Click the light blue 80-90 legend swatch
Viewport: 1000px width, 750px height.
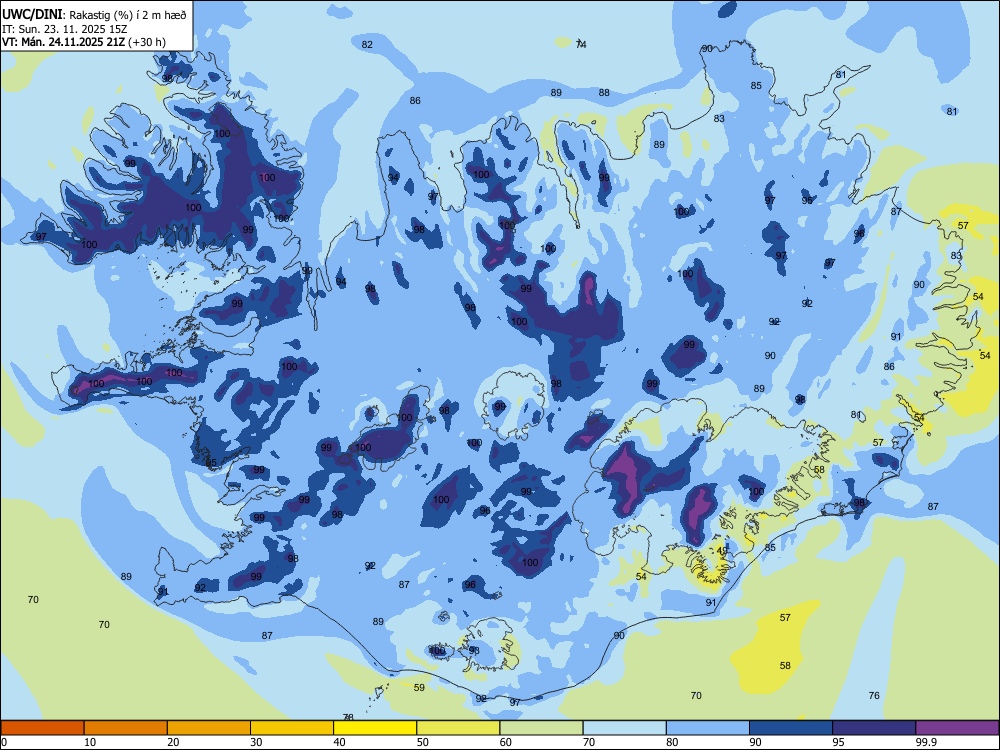(x=707, y=728)
